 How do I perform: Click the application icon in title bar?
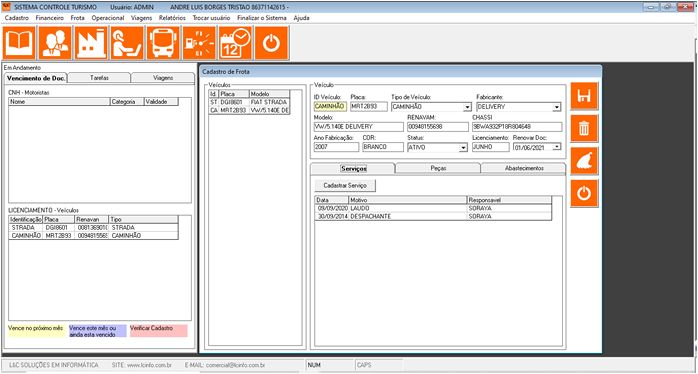[x=6, y=7]
